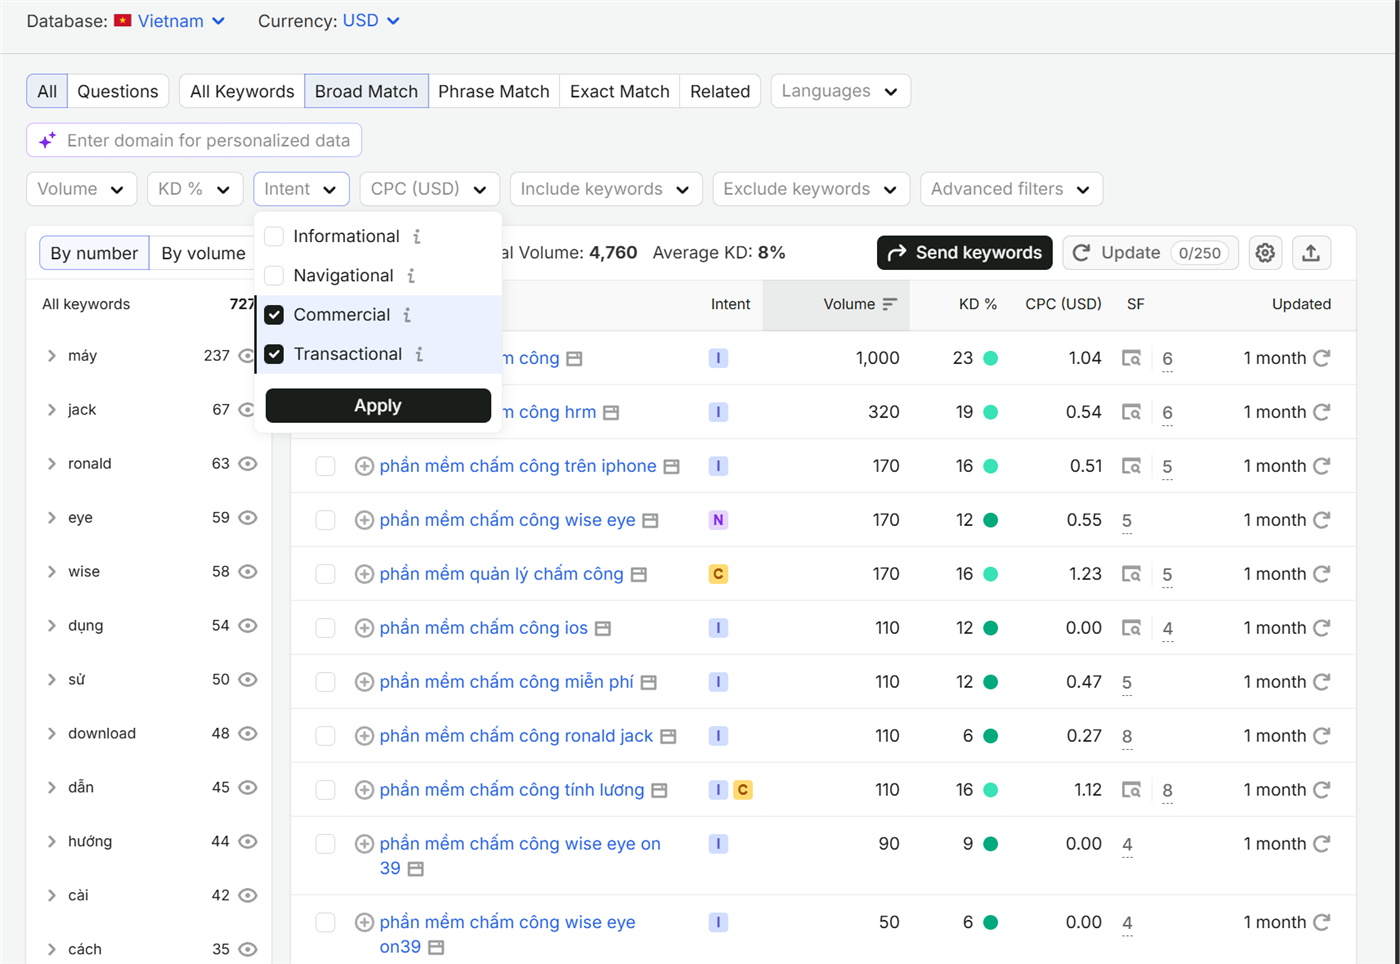
Task: Click Transactional intent info icon
Action: tap(419, 354)
